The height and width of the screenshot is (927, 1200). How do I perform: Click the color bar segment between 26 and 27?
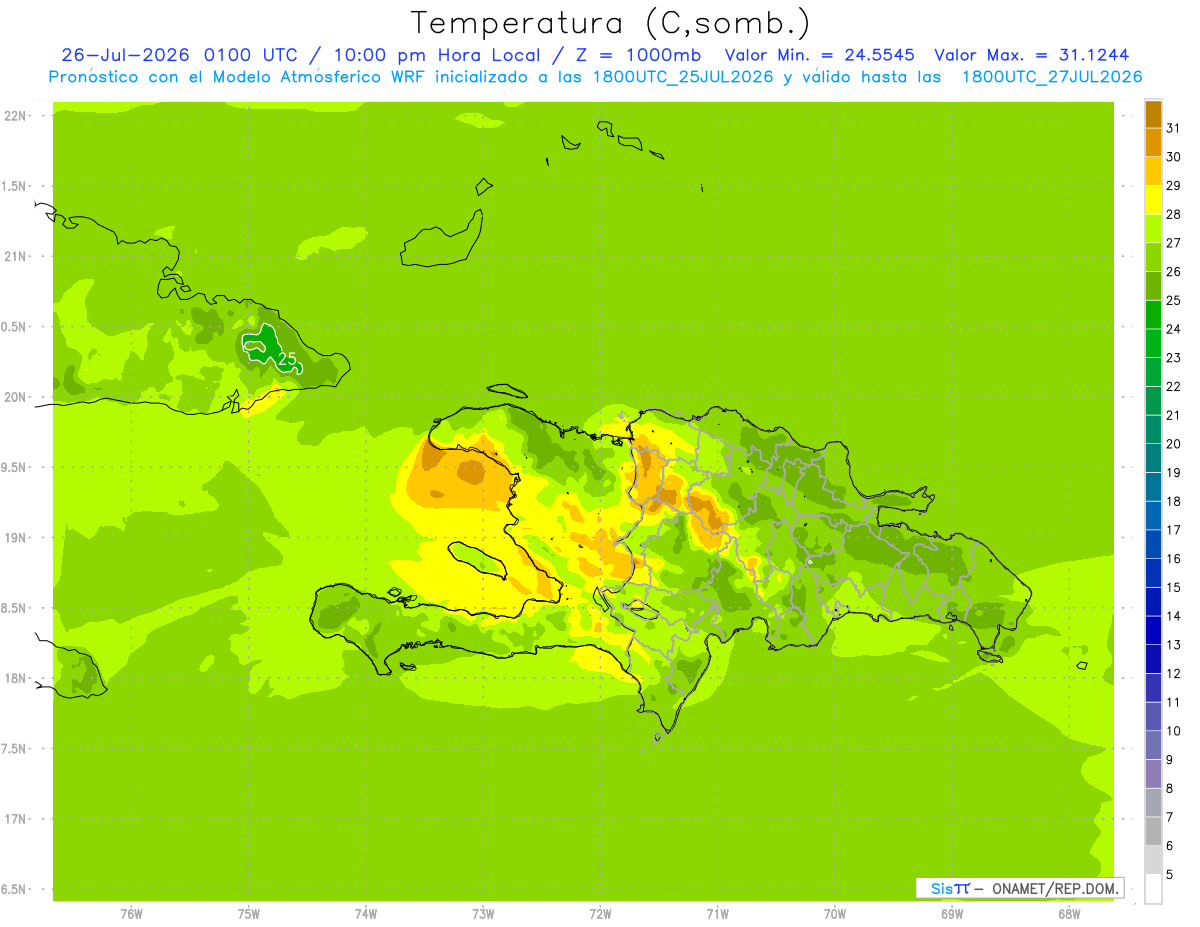[x=1153, y=258]
